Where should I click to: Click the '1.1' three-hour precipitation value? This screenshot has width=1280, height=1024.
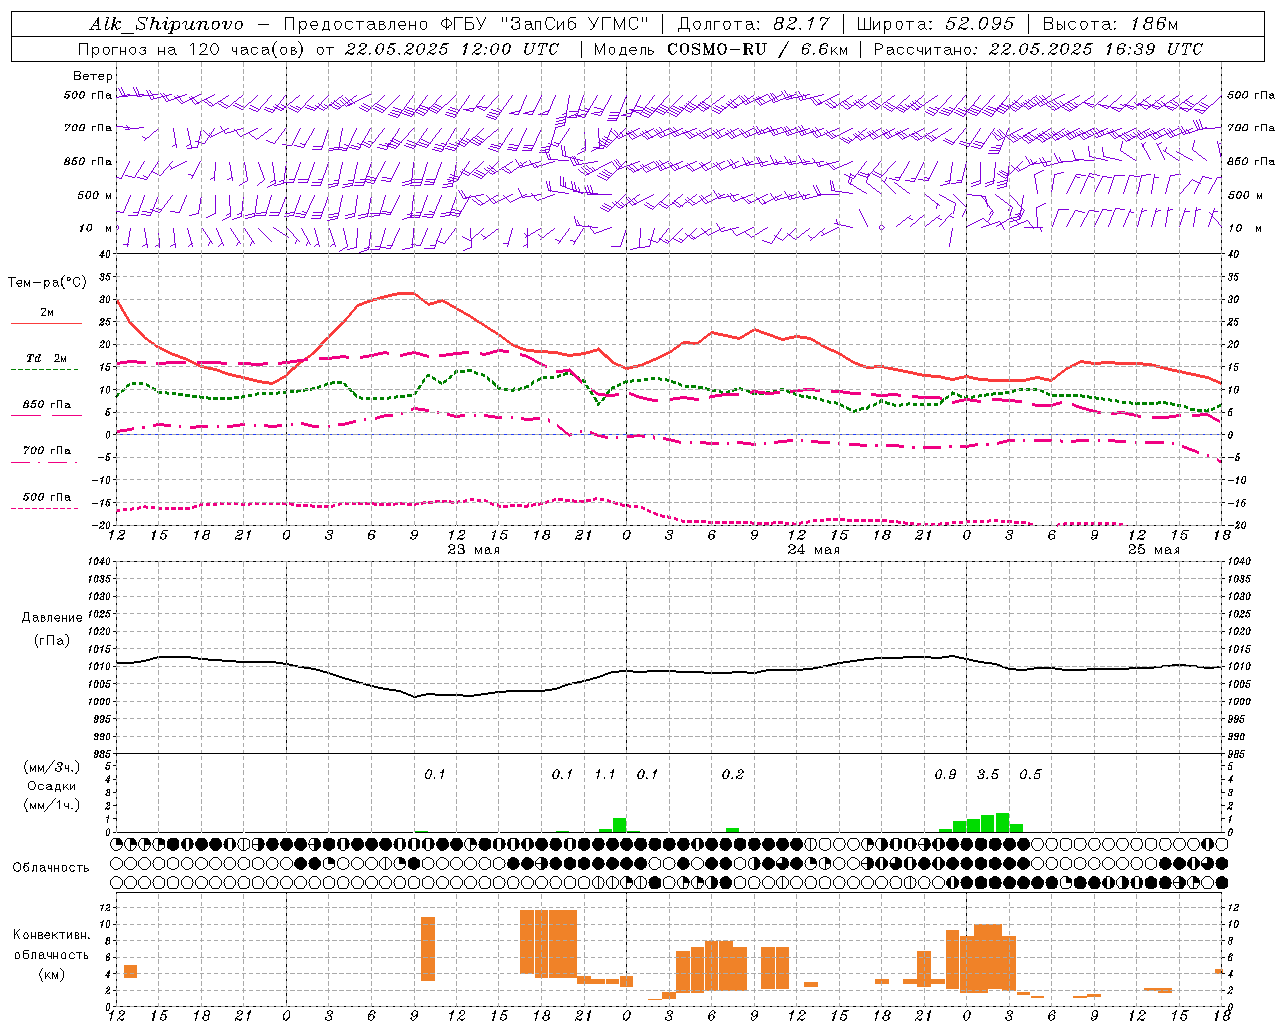pyautogui.click(x=605, y=775)
